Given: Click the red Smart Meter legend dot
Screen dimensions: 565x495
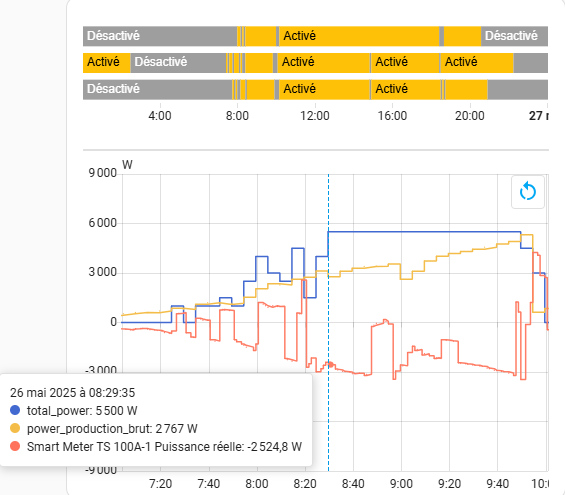Looking at the screenshot, I should [x=15, y=446].
